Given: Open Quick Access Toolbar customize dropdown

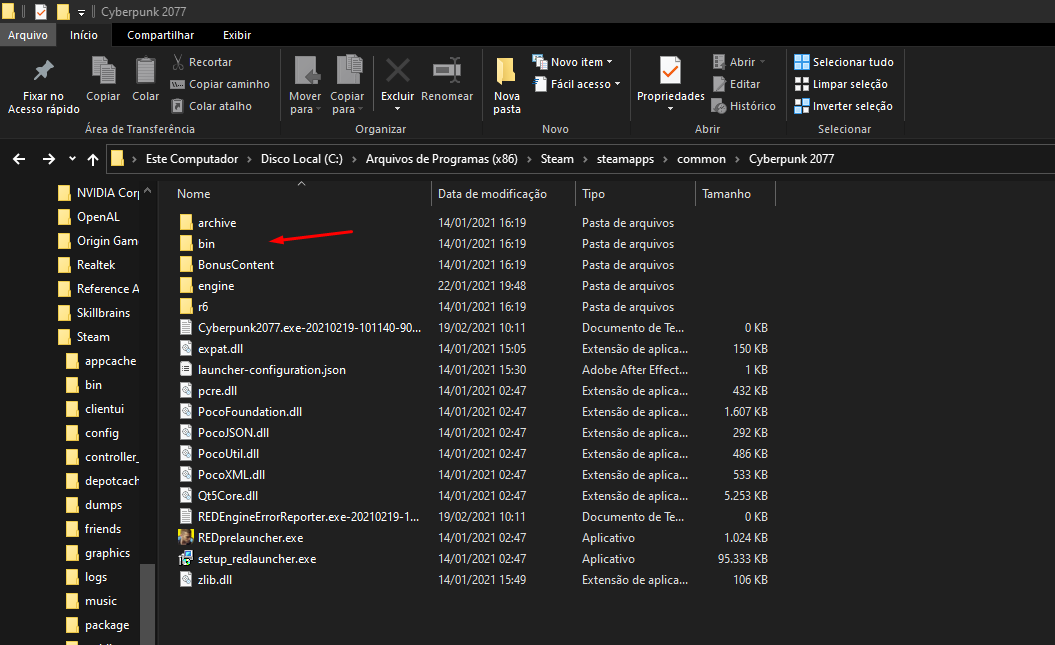Looking at the screenshot, I should pyautogui.click(x=81, y=12).
